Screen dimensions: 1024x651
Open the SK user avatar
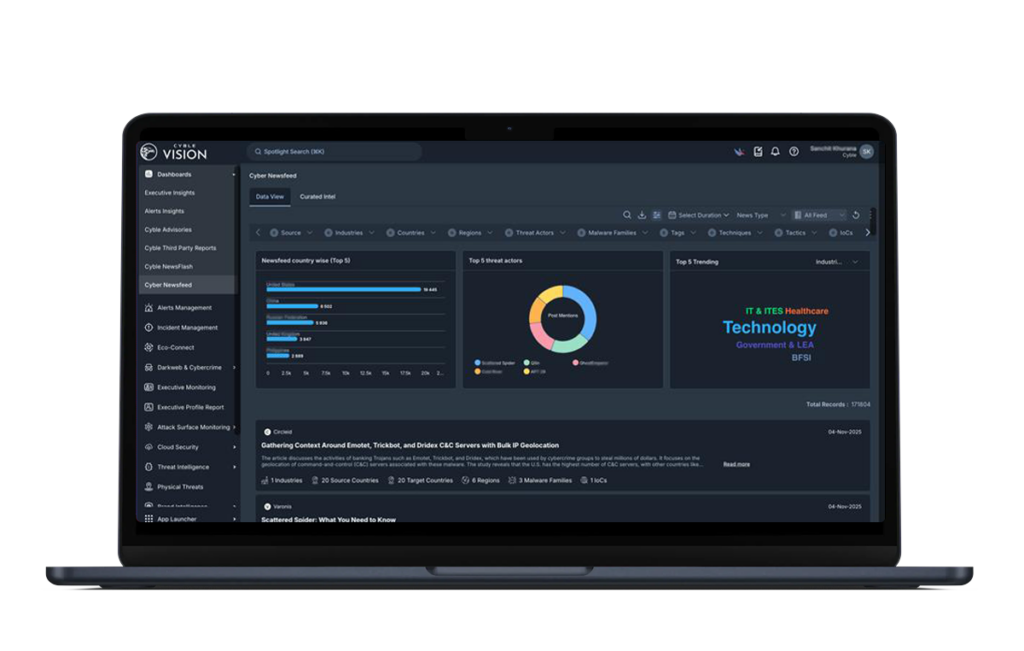tap(867, 151)
